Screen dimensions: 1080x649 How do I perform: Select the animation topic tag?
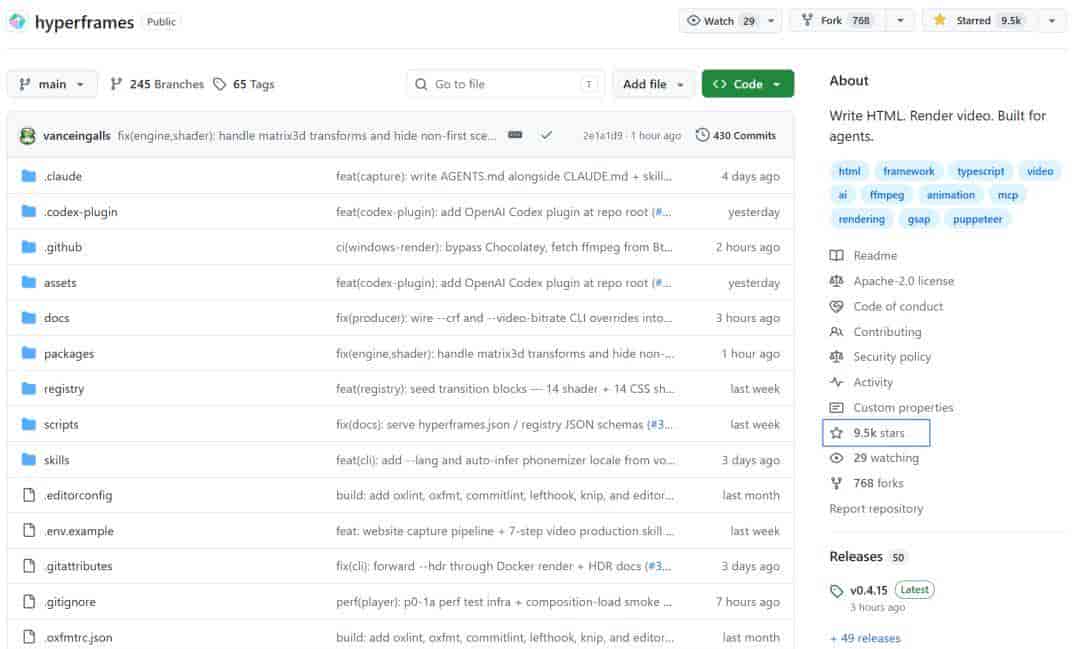[x=951, y=196]
